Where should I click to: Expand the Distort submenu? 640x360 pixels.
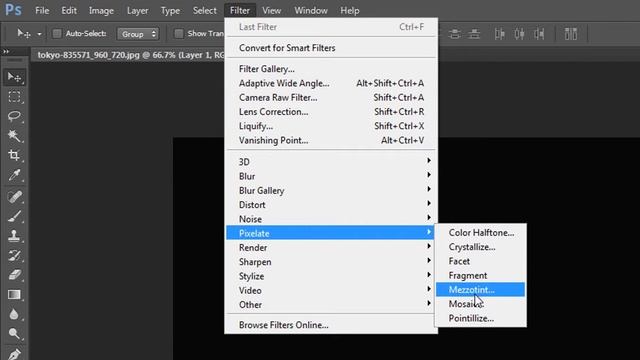(x=331, y=204)
